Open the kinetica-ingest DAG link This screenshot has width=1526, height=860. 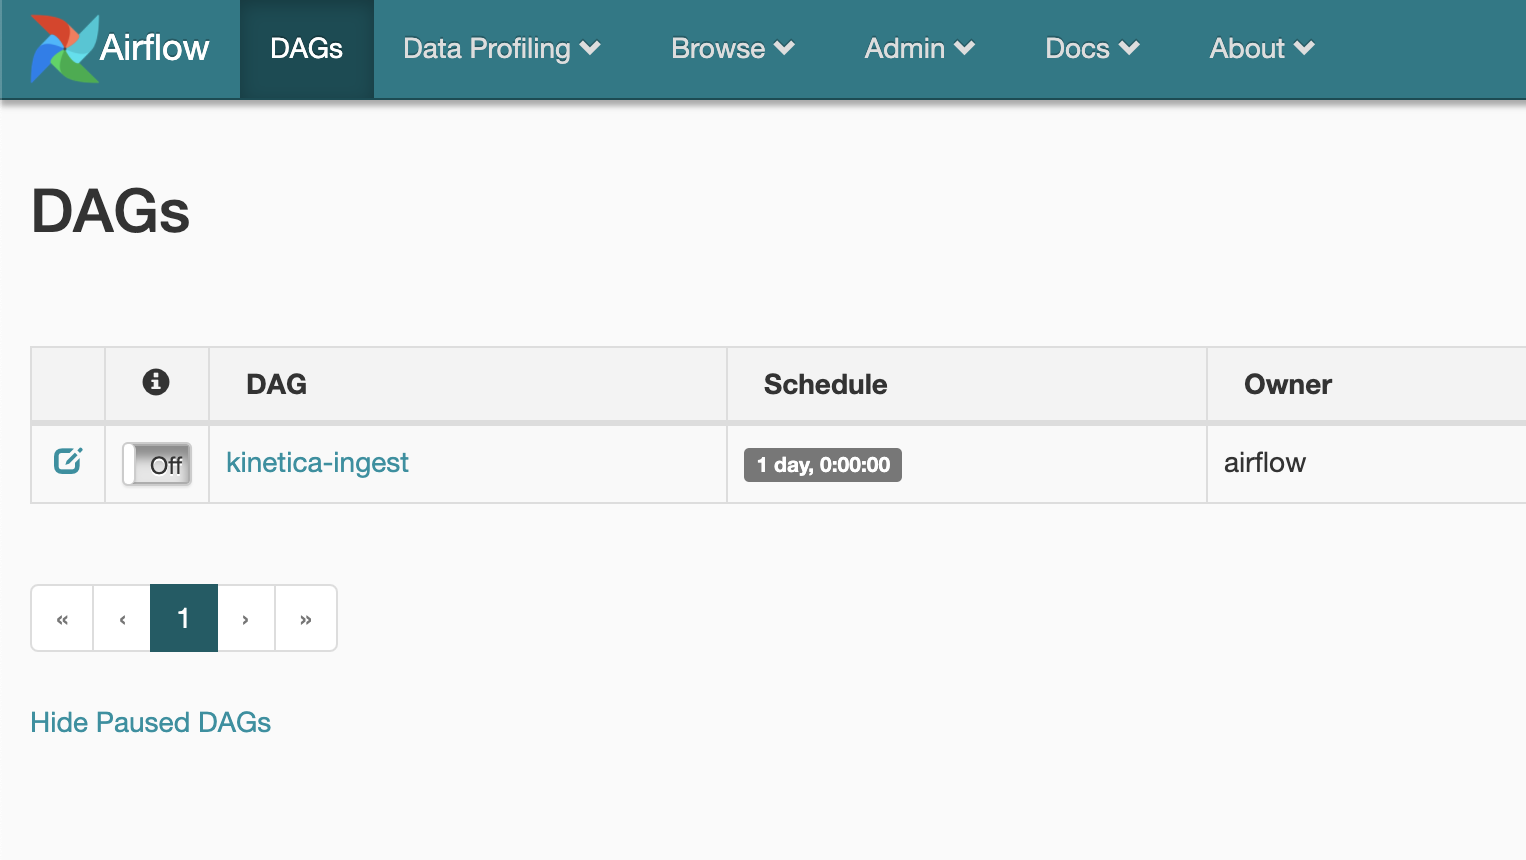tap(317, 462)
